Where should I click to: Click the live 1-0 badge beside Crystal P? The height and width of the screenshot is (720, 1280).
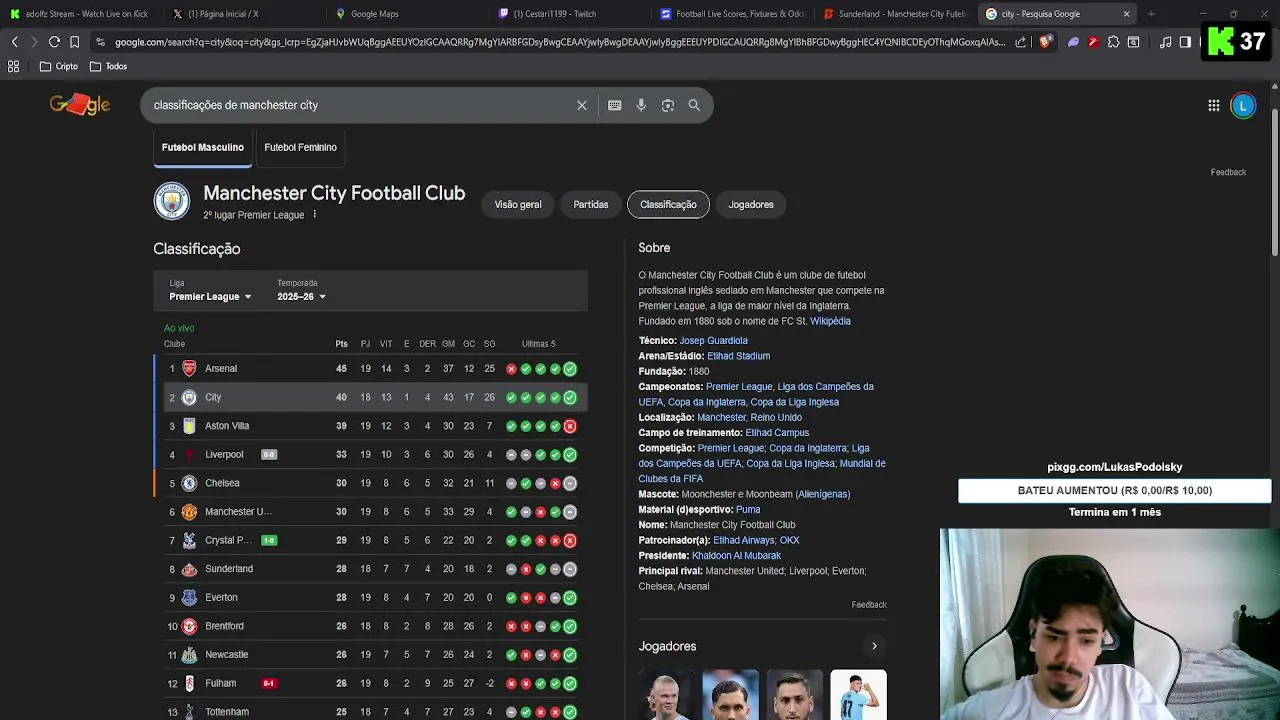[x=269, y=541]
